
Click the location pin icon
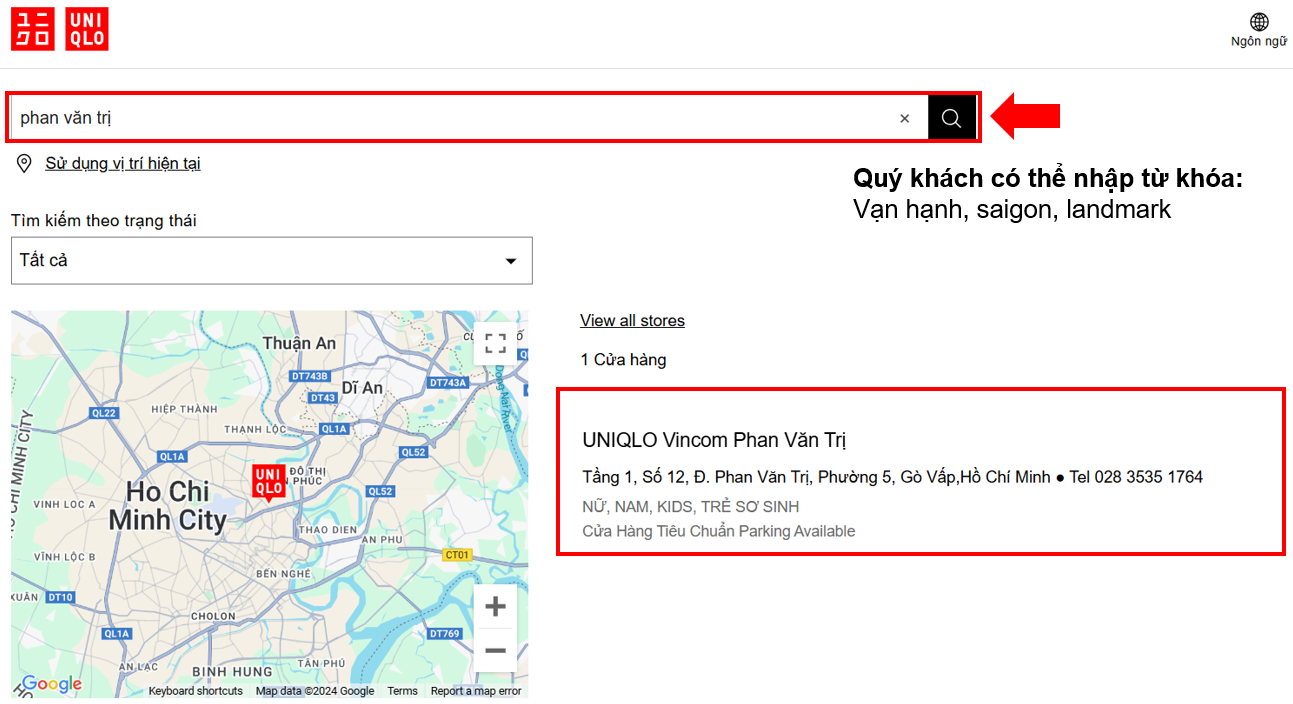25,164
